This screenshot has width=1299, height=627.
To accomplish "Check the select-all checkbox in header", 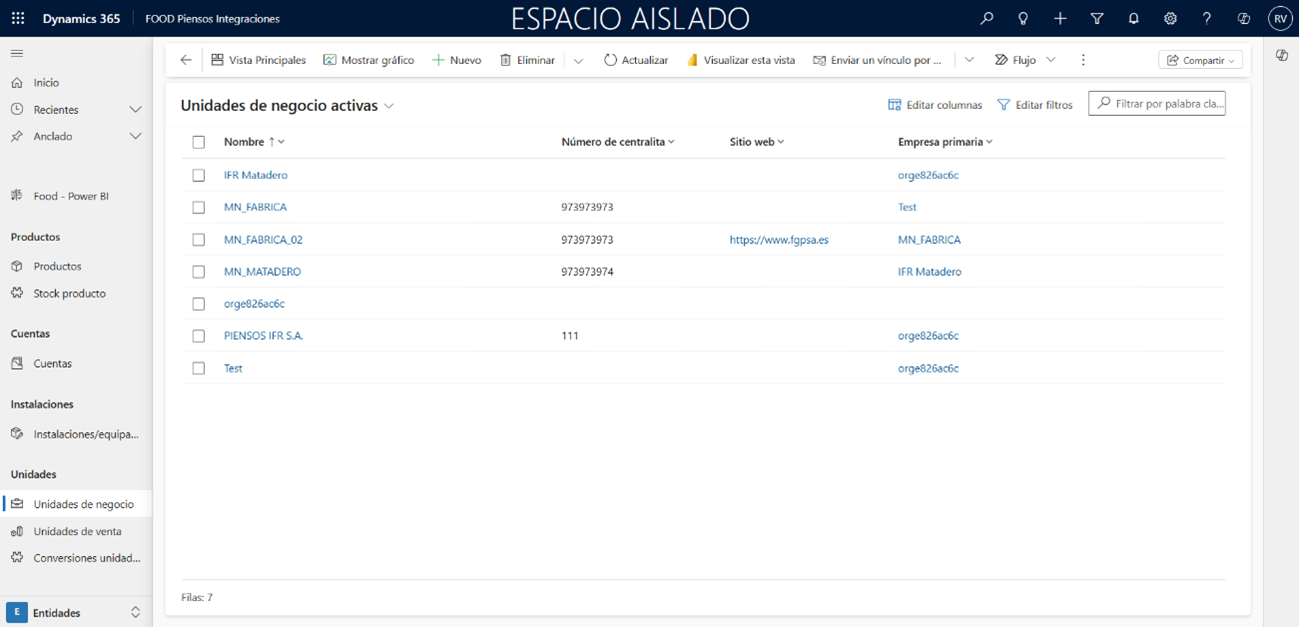I will point(198,142).
